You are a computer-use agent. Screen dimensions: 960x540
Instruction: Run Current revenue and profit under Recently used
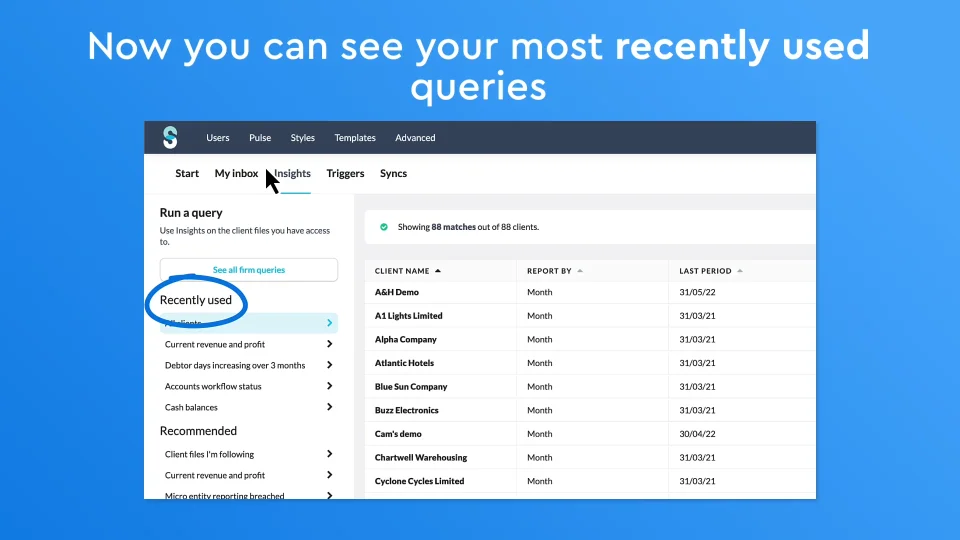coord(249,344)
